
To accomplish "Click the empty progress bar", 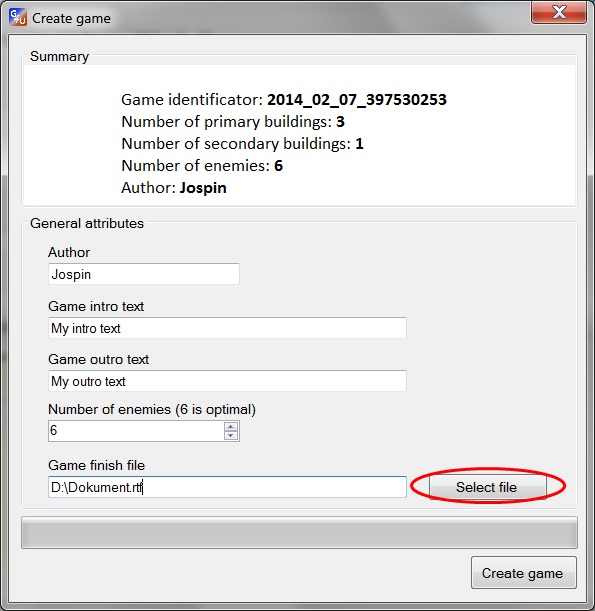I will coord(299,532).
